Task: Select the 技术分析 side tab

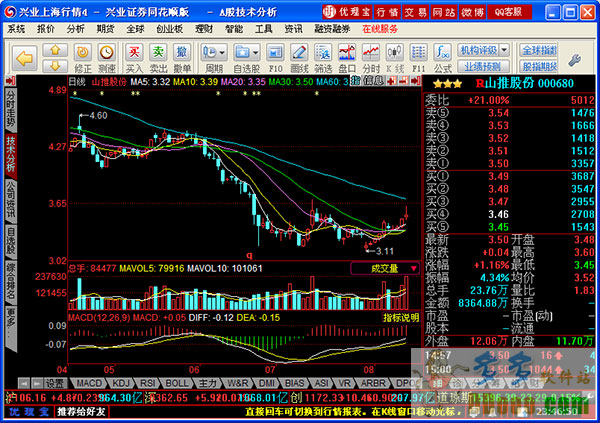Action: pos(11,154)
